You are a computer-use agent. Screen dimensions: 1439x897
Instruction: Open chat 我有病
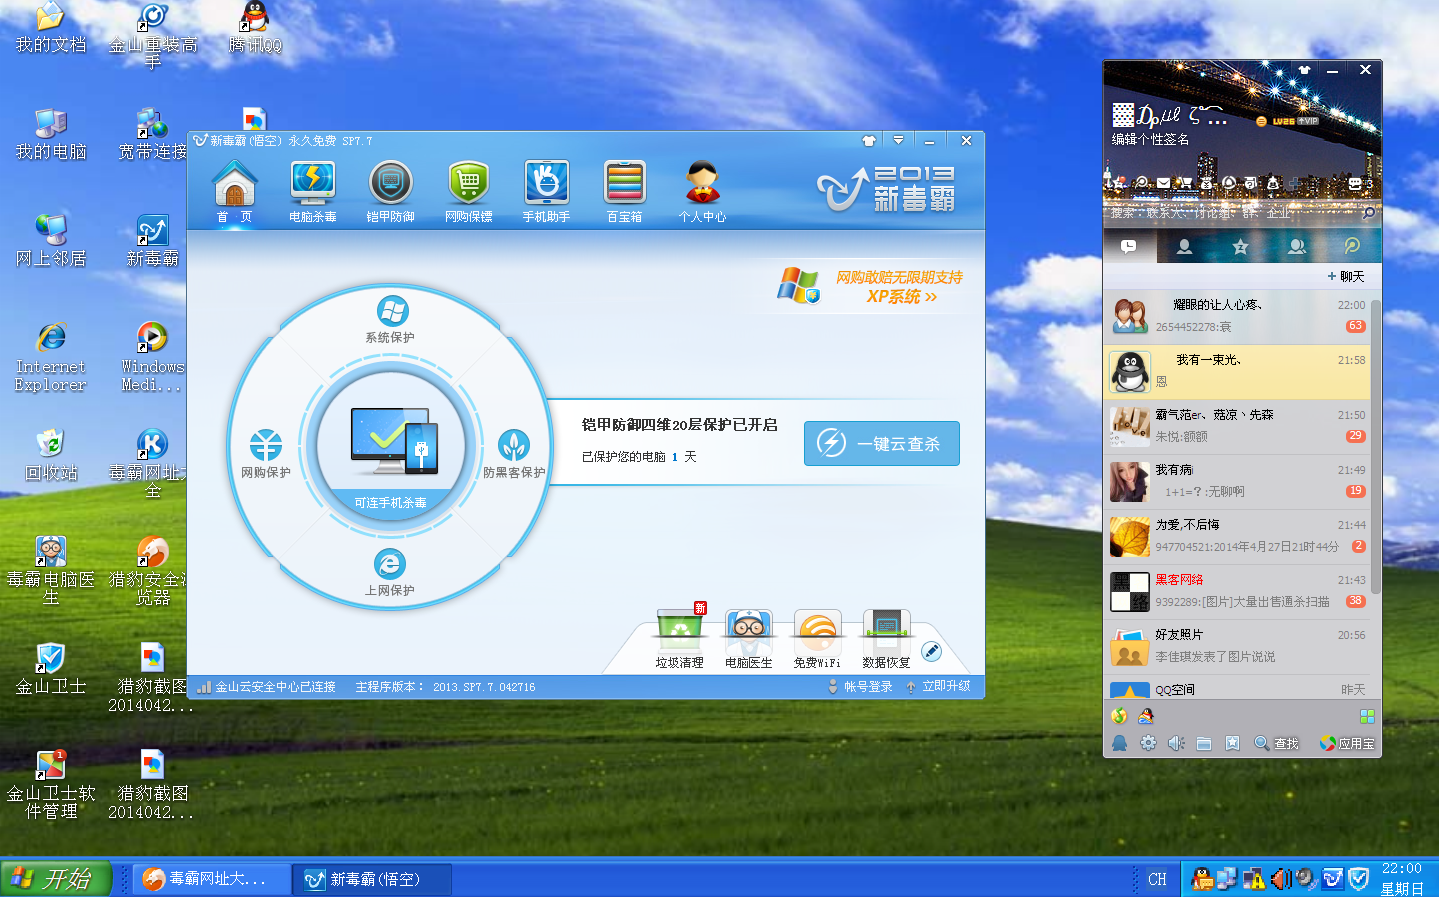pyautogui.click(x=1237, y=482)
